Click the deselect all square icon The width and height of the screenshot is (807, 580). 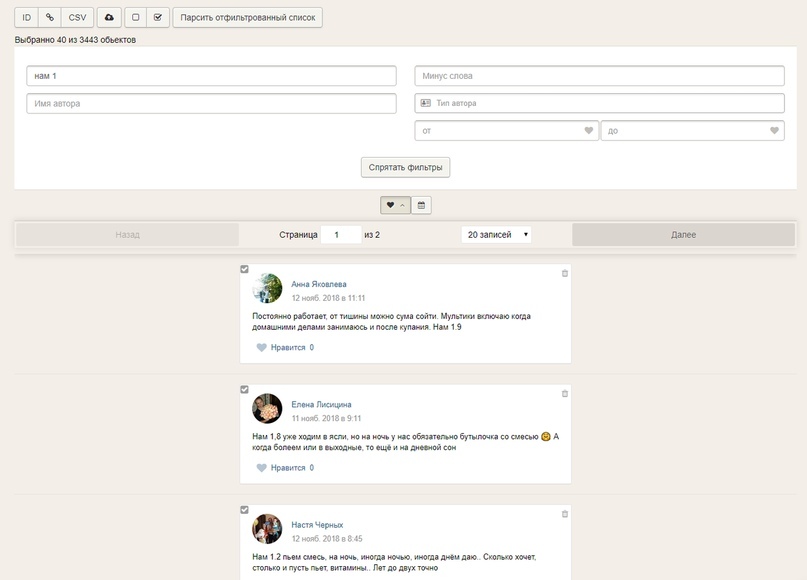[x=135, y=17]
